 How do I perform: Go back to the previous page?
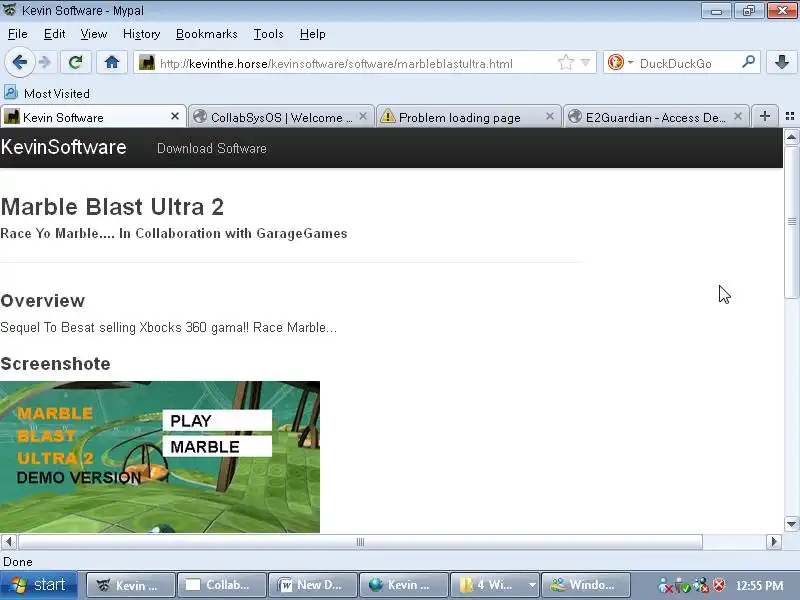(x=19, y=63)
